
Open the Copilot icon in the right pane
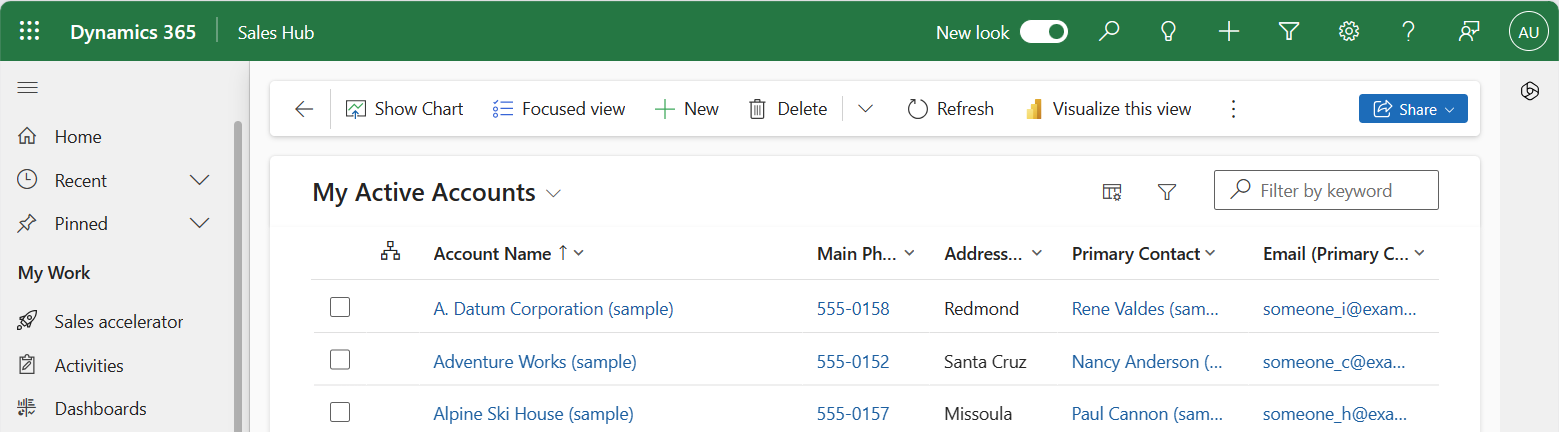tap(1529, 91)
